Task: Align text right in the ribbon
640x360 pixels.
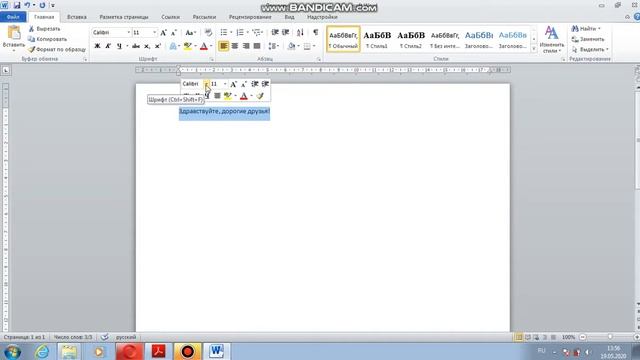Action: pyautogui.click(x=246, y=46)
